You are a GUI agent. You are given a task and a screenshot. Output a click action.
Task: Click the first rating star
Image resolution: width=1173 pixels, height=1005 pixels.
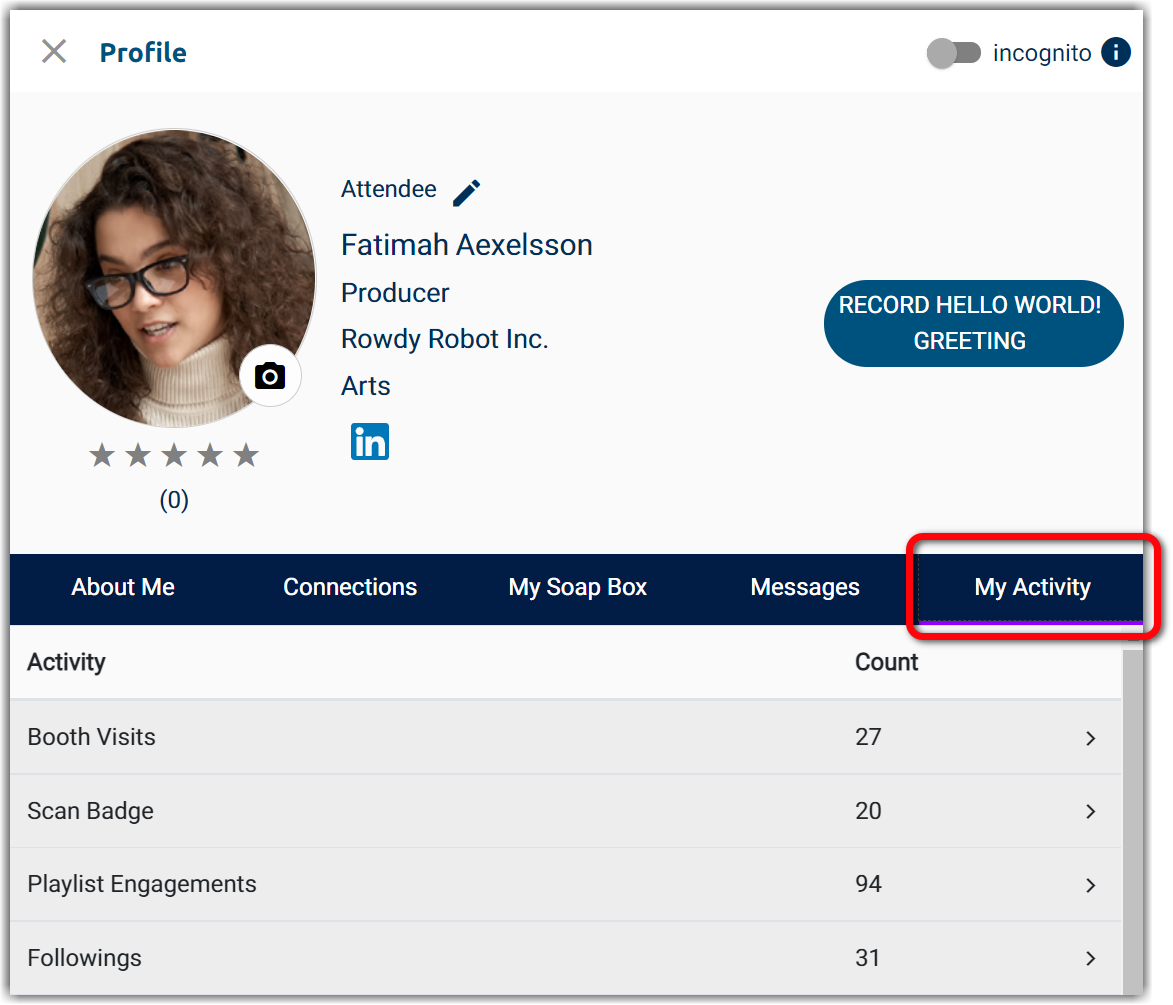(x=102, y=456)
